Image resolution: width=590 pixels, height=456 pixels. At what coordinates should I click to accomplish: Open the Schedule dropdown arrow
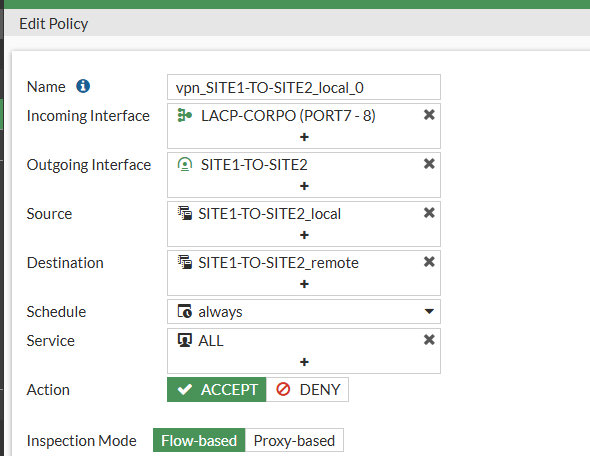[x=429, y=311]
